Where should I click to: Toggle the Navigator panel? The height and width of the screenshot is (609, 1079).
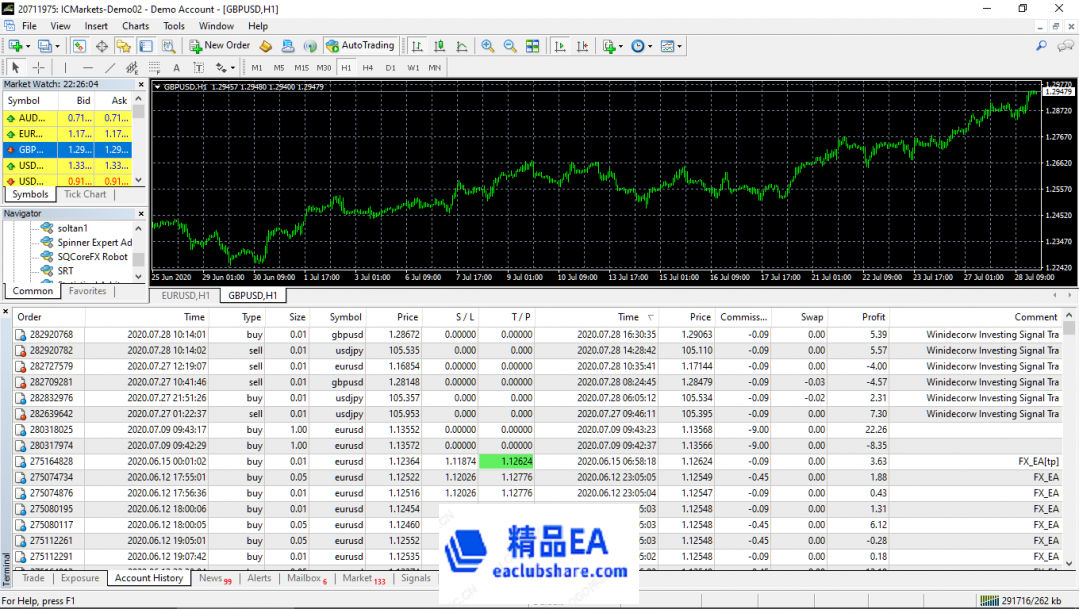[124, 46]
